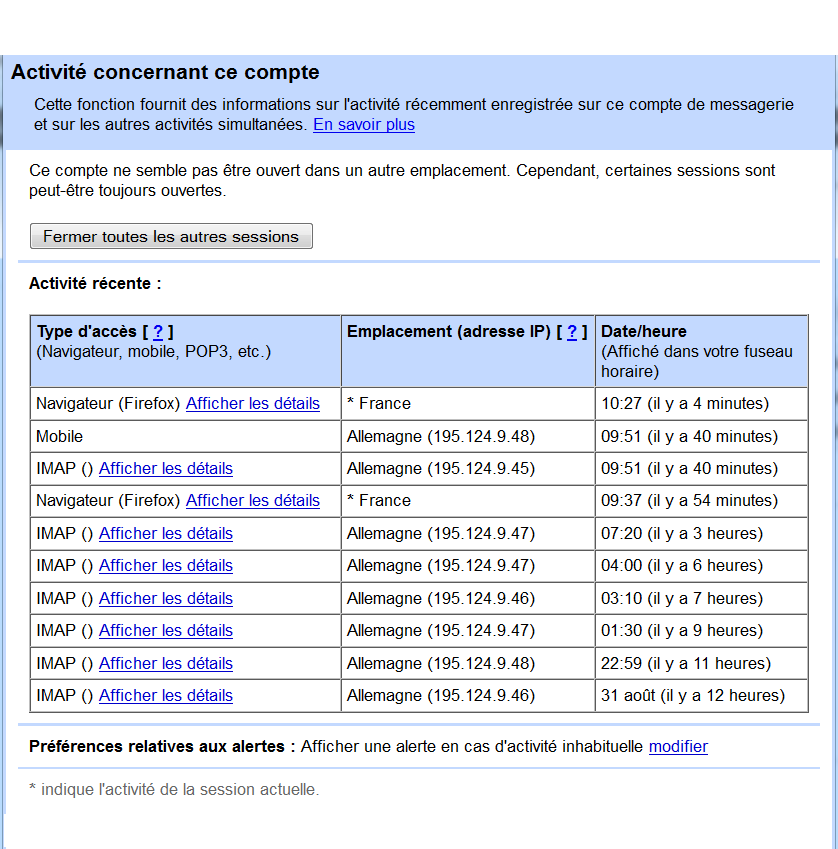Click '* indique l'activité de la session actuelle' note
This screenshot has width=838, height=849.
point(174,789)
